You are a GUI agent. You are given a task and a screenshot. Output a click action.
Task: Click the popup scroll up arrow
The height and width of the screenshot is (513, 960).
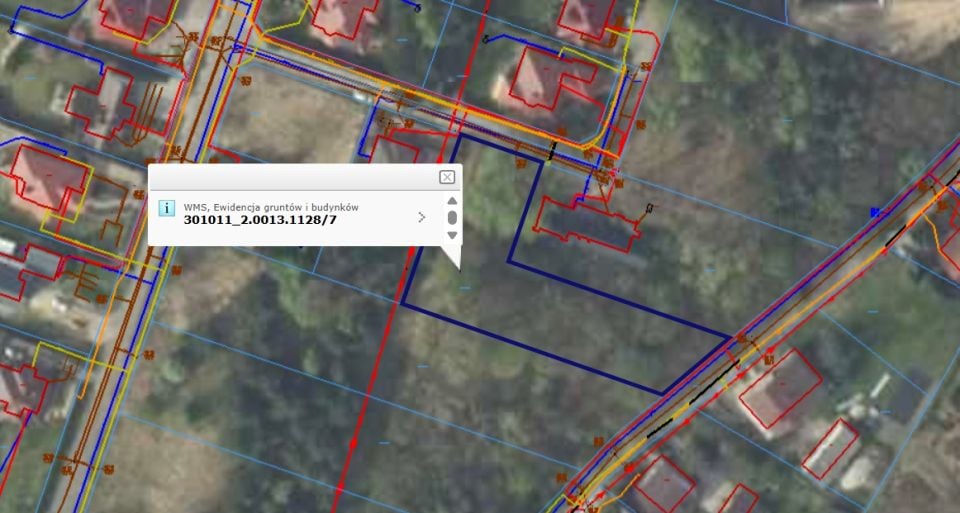point(452,201)
